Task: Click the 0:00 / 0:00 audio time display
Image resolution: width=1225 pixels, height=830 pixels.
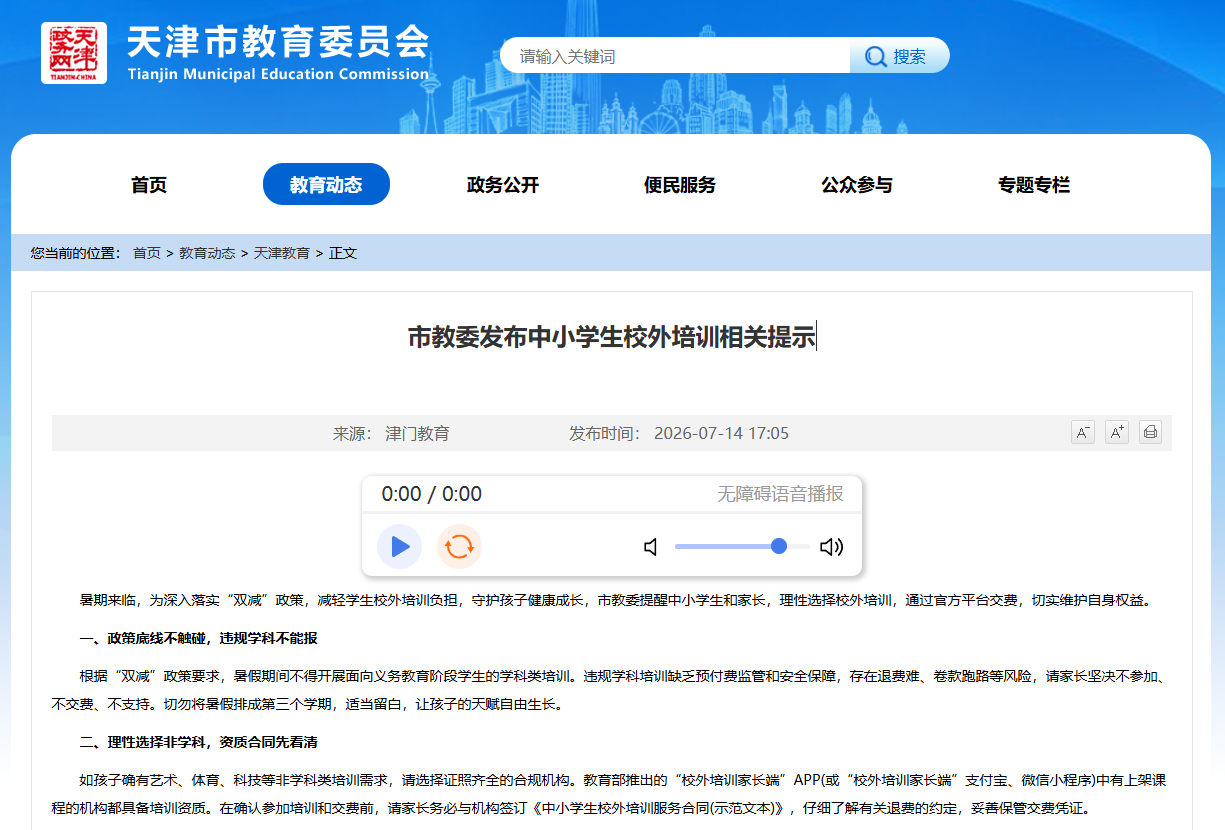Action: [x=432, y=494]
